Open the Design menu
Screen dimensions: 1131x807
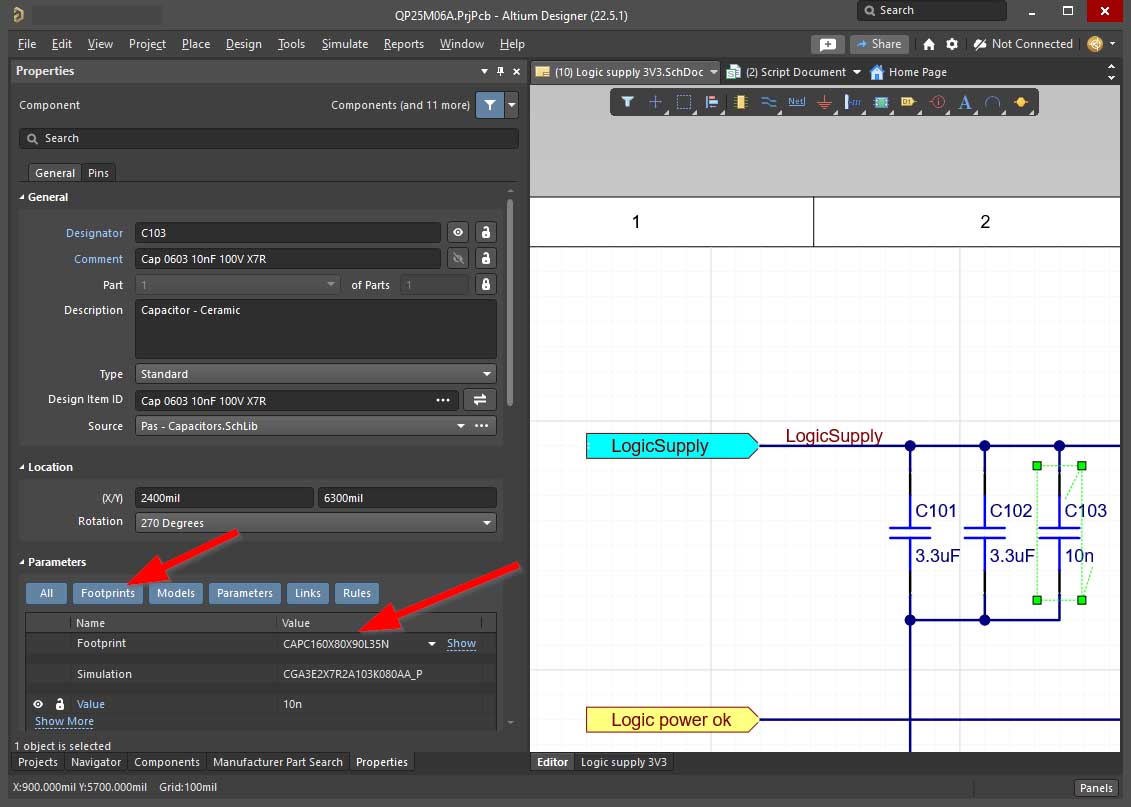[243, 44]
